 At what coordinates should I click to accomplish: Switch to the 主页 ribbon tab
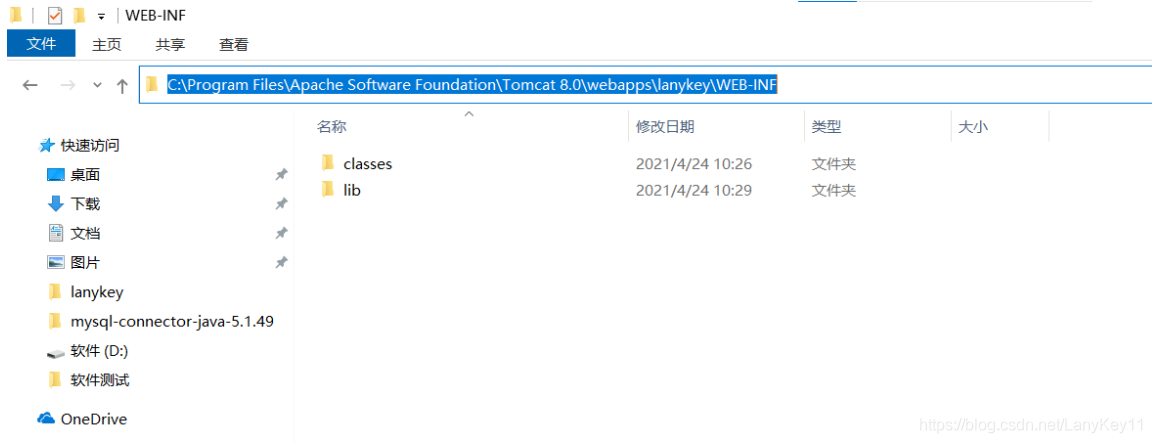coord(107,45)
